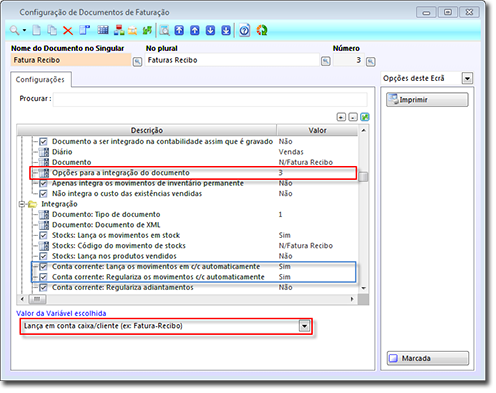Click the Stocks: Código do movimento row icon
The height and width of the screenshot is (393, 496).
[44, 246]
